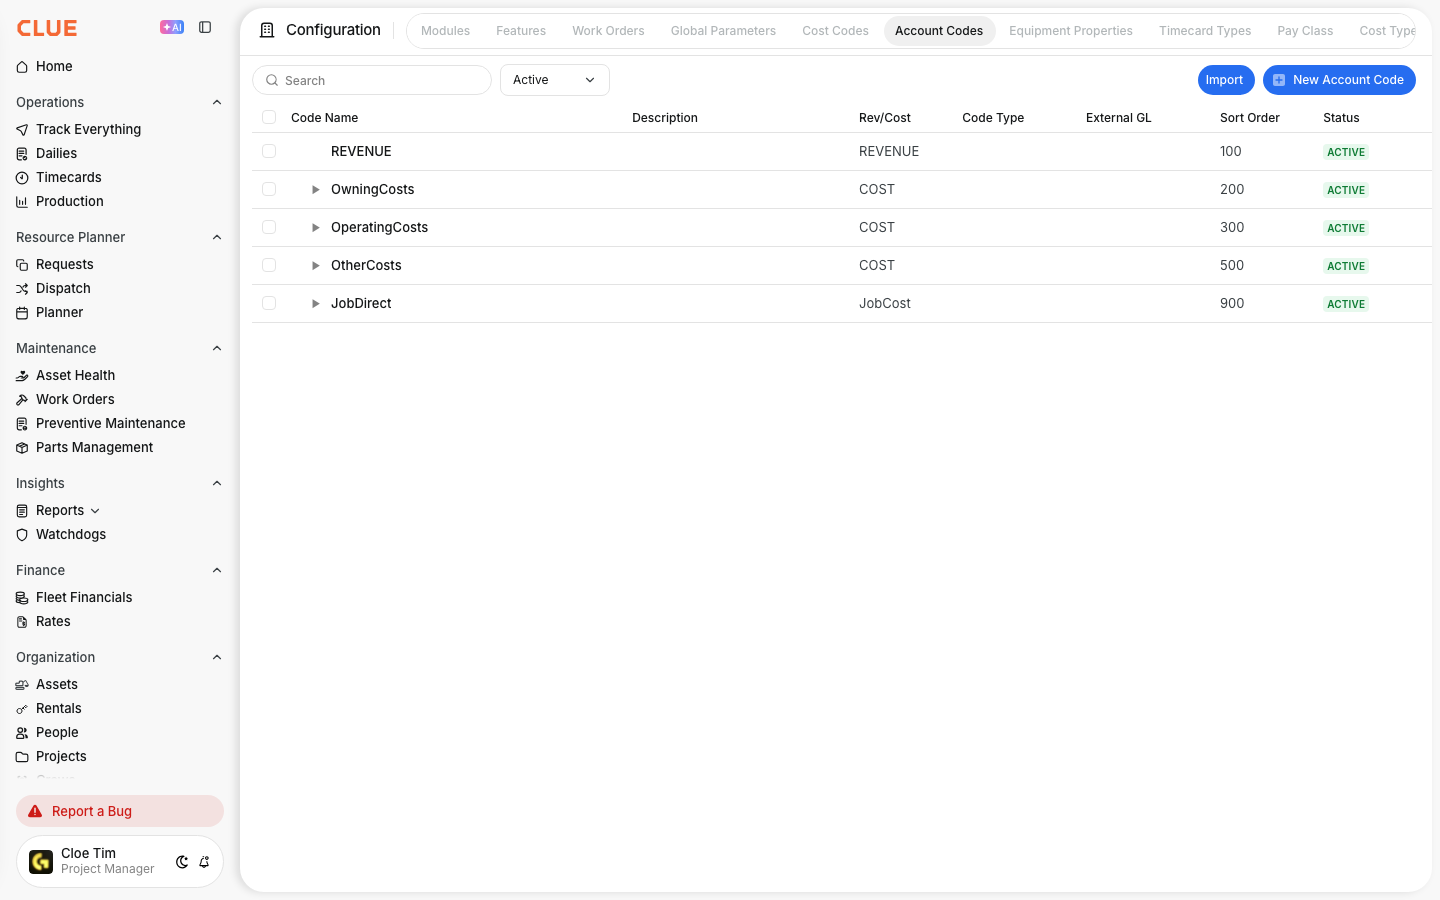The height and width of the screenshot is (900, 1440).
Task: Go to the Timecard Types tab
Action: 1205,31
